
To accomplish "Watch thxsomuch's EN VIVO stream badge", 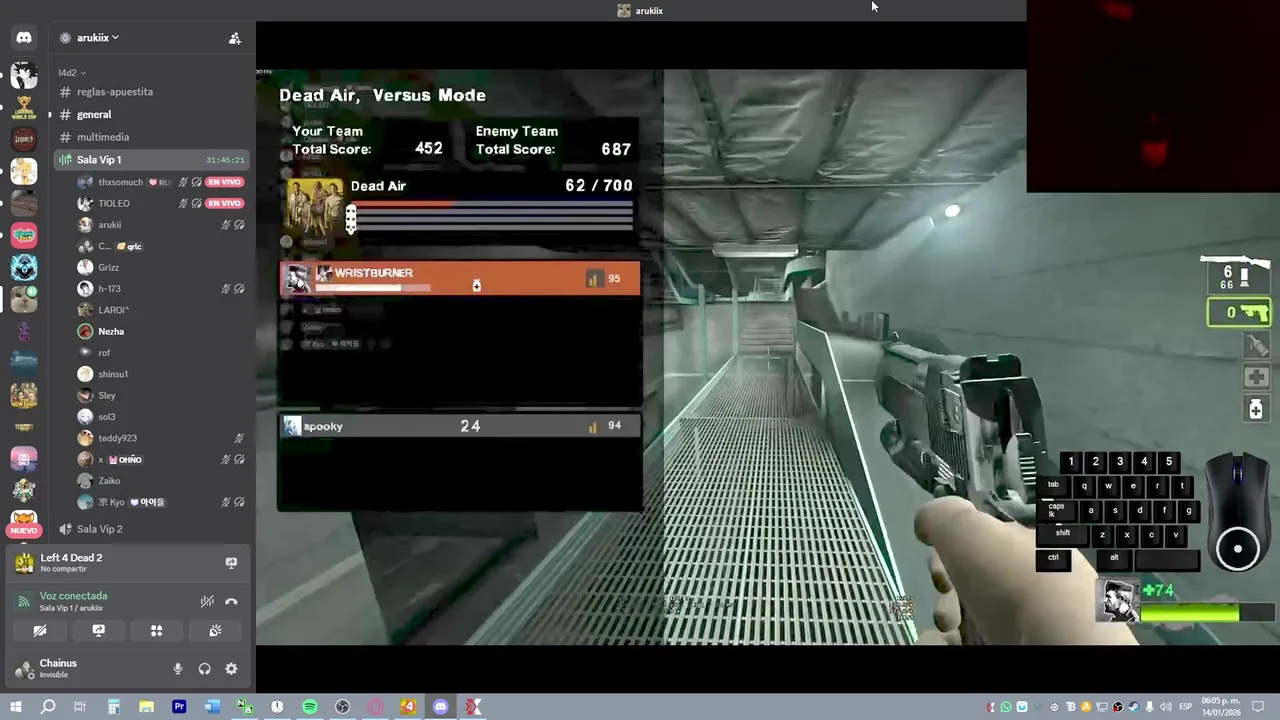I will [x=225, y=182].
